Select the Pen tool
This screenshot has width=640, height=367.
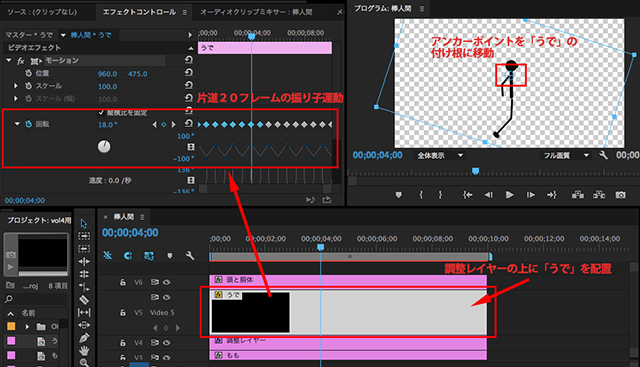click(84, 338)
